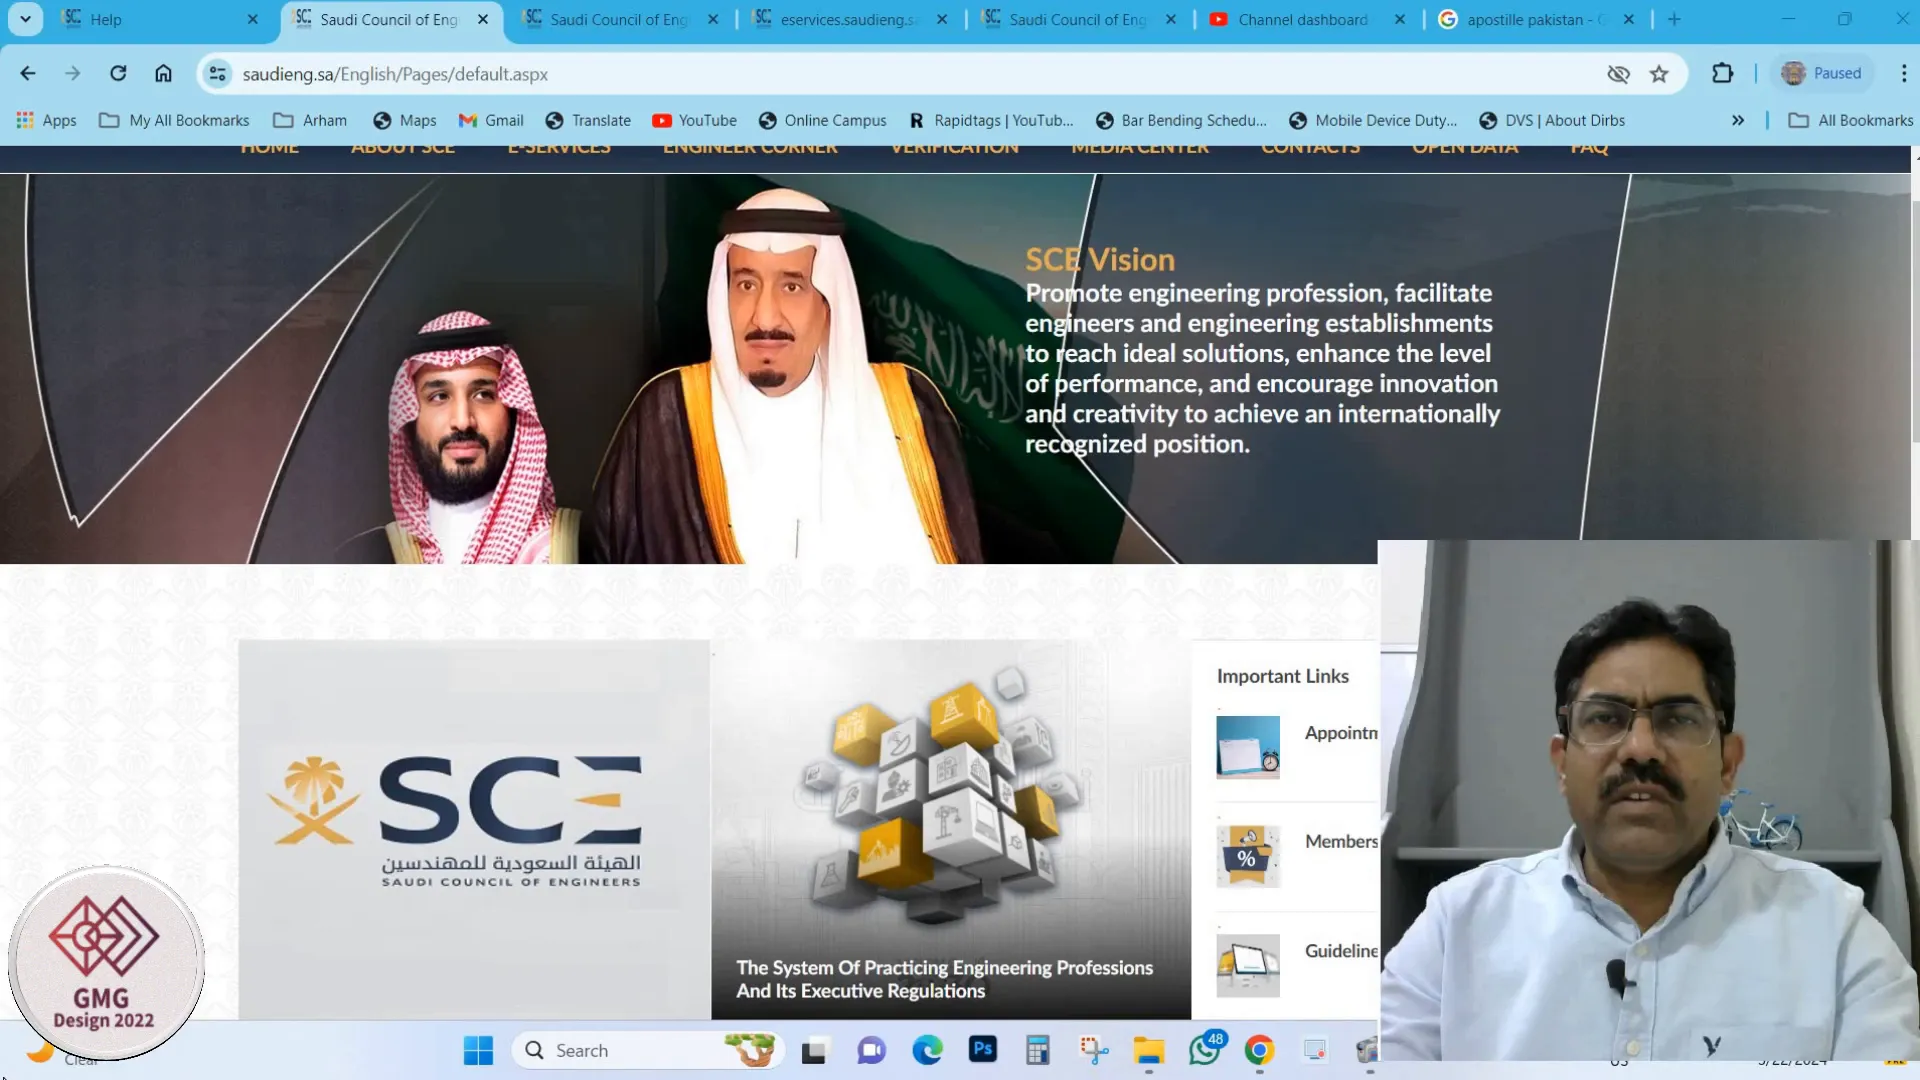Close the apostille pakistan tab
Image resolution: width=1920 pixels, height=1080 pixels.
pyautogui.click(x=1628, y=19)
